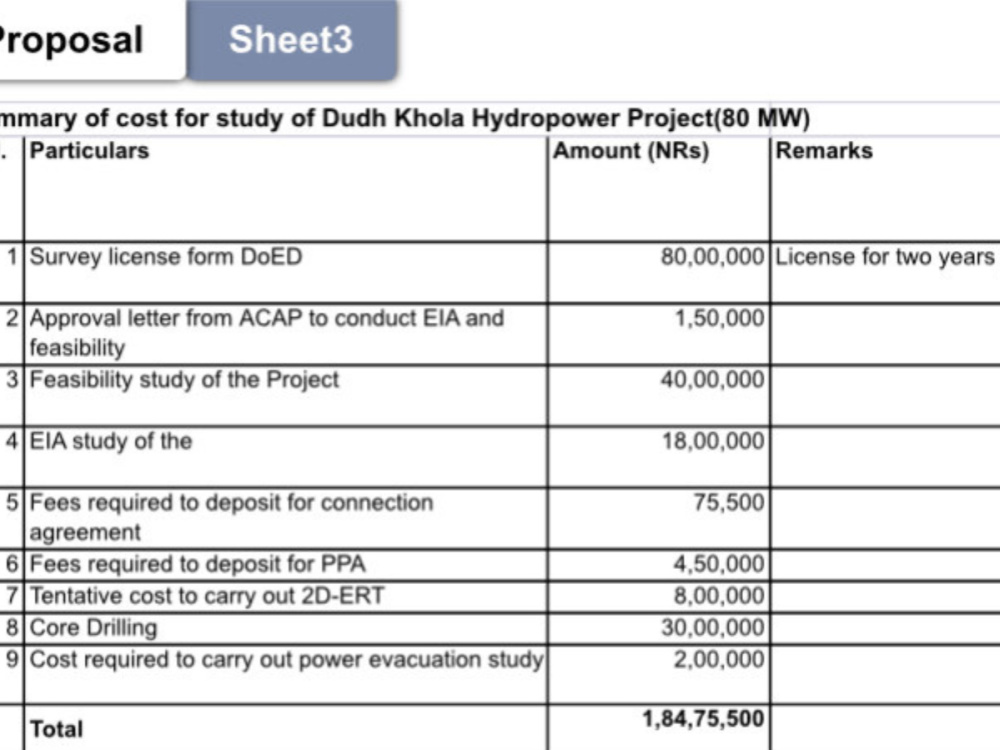Click the empty Remarks cell beside Core Drilling
This screenshot has height=750, width=1000.
[885, 629]
